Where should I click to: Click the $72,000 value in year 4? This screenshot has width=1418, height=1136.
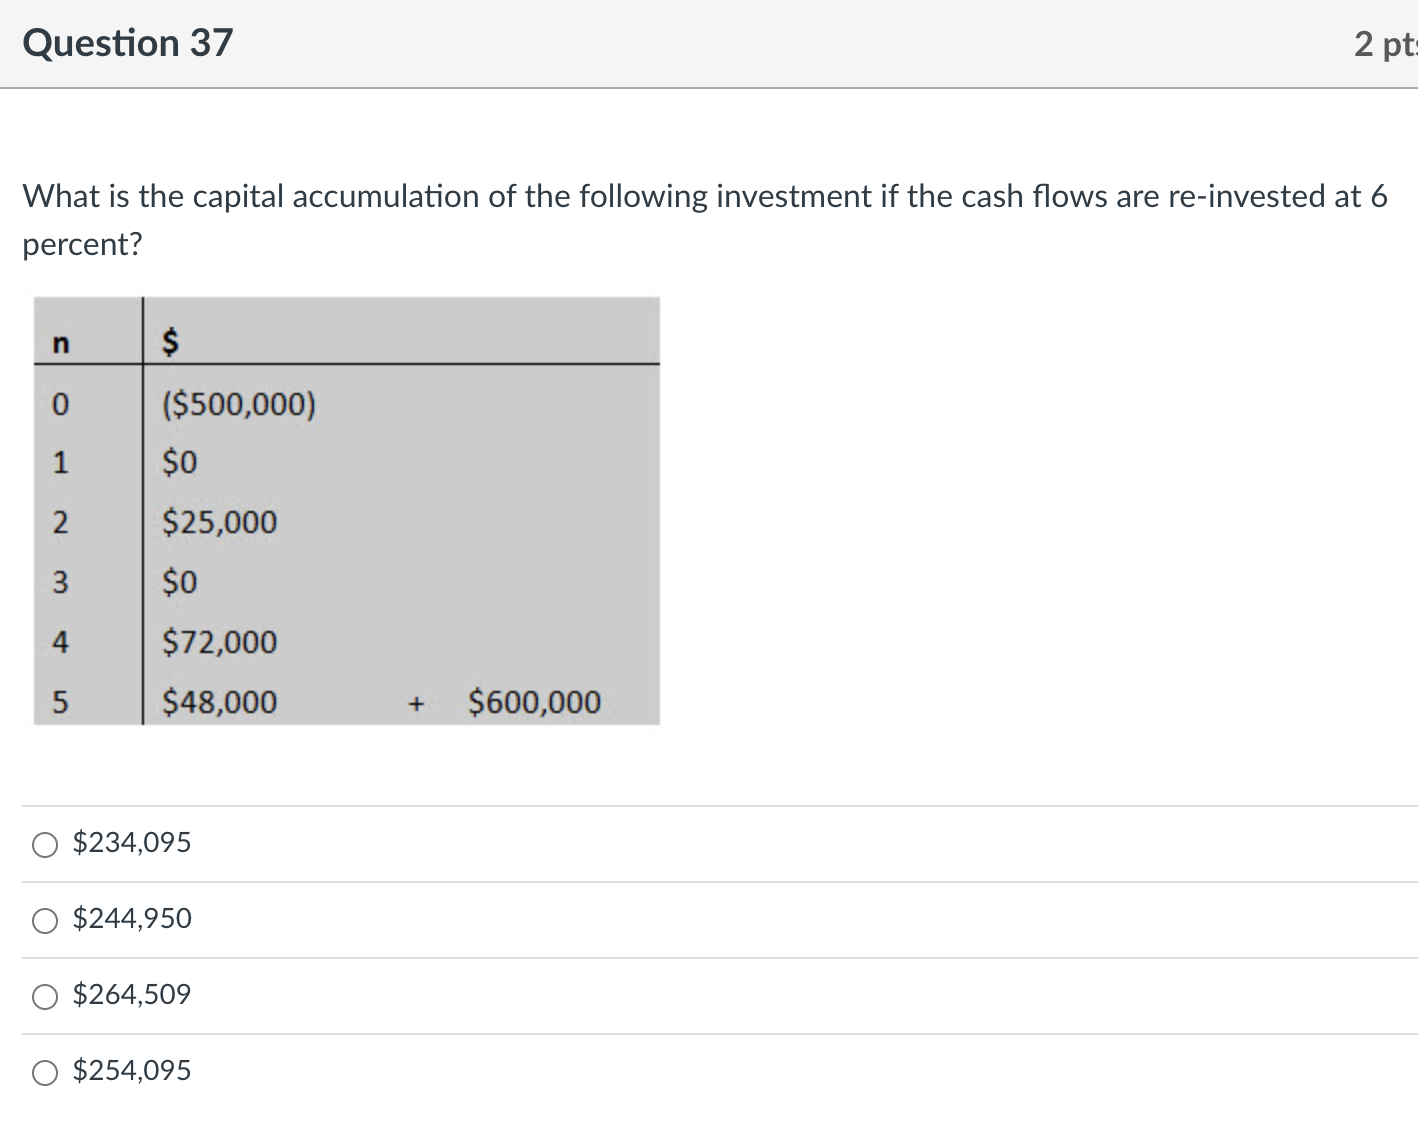(219, 642)
